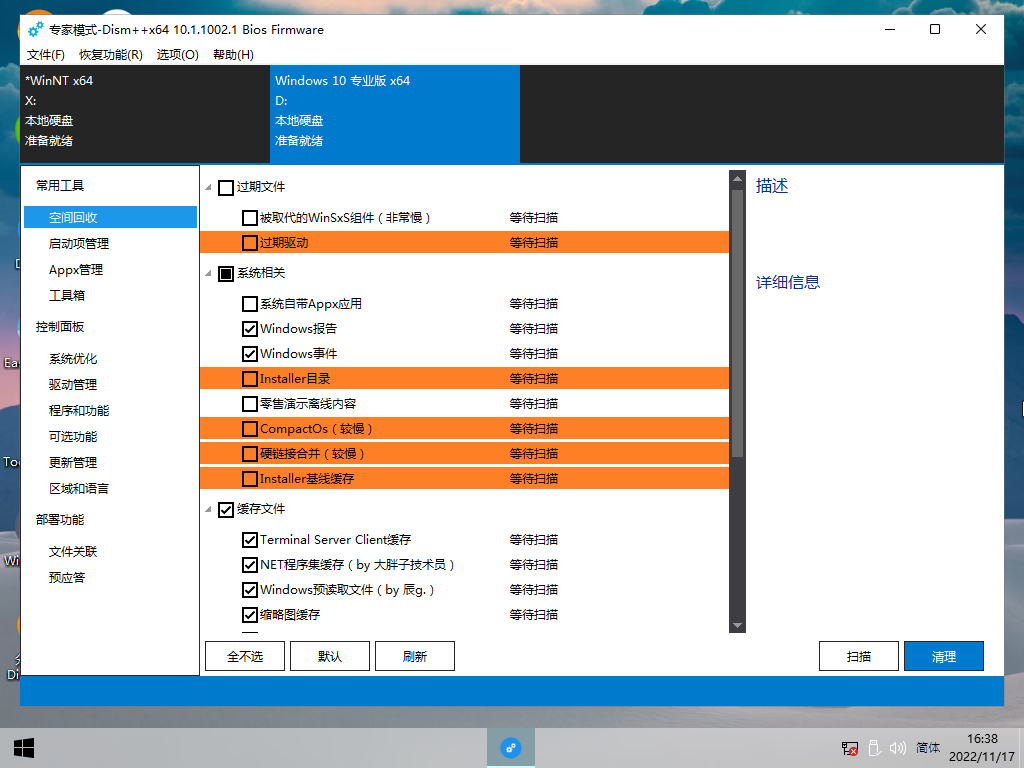This screenshot has width=1024, height=768.
Task: Click the list scrollbar down arrow
Action: [737, 625]
